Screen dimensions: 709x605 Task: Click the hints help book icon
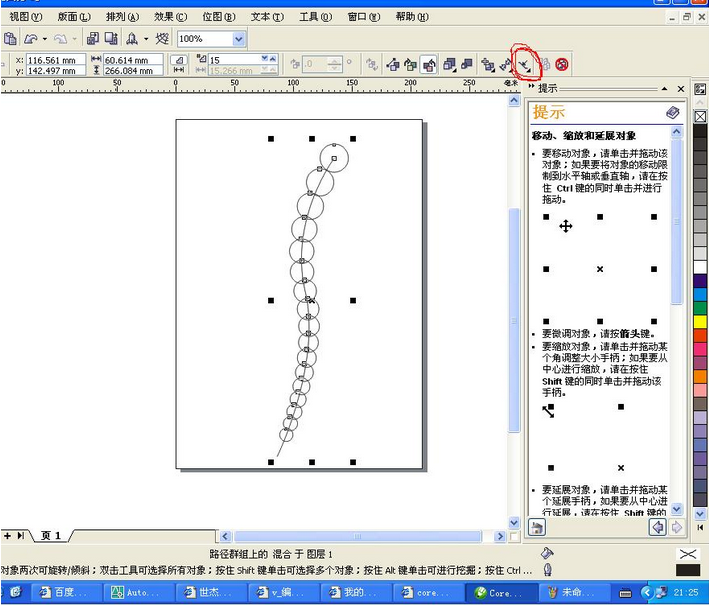click(672, 112)
